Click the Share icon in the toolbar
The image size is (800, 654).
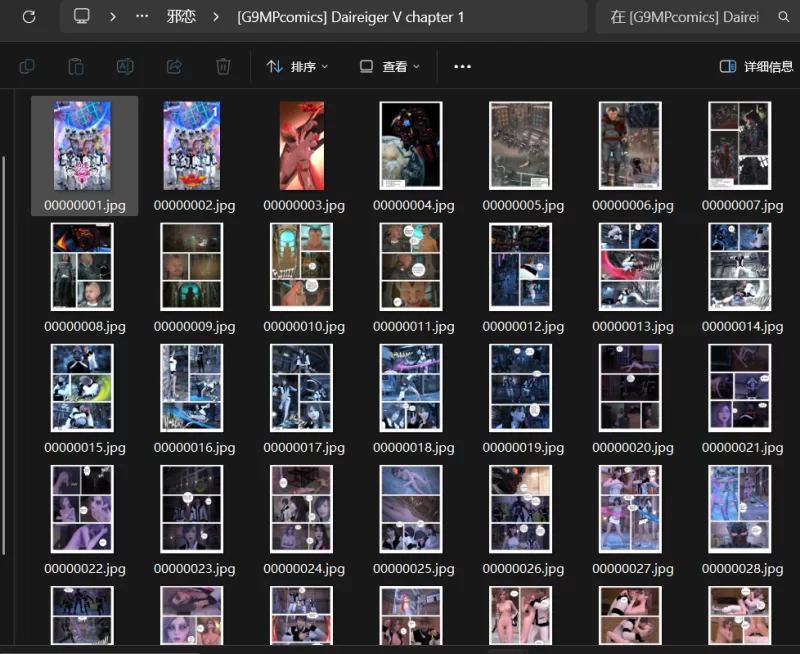coord(174,66)
